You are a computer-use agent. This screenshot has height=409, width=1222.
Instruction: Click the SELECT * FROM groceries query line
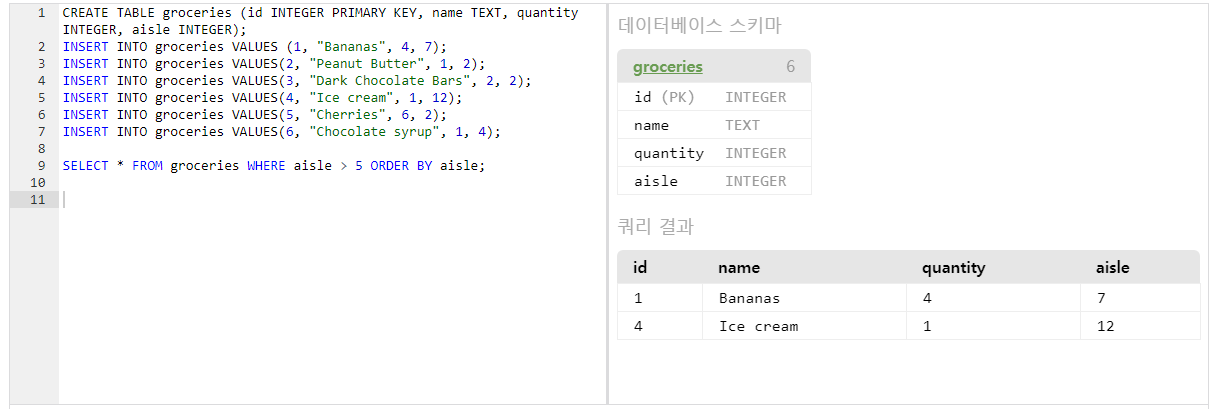coord(274,165)
